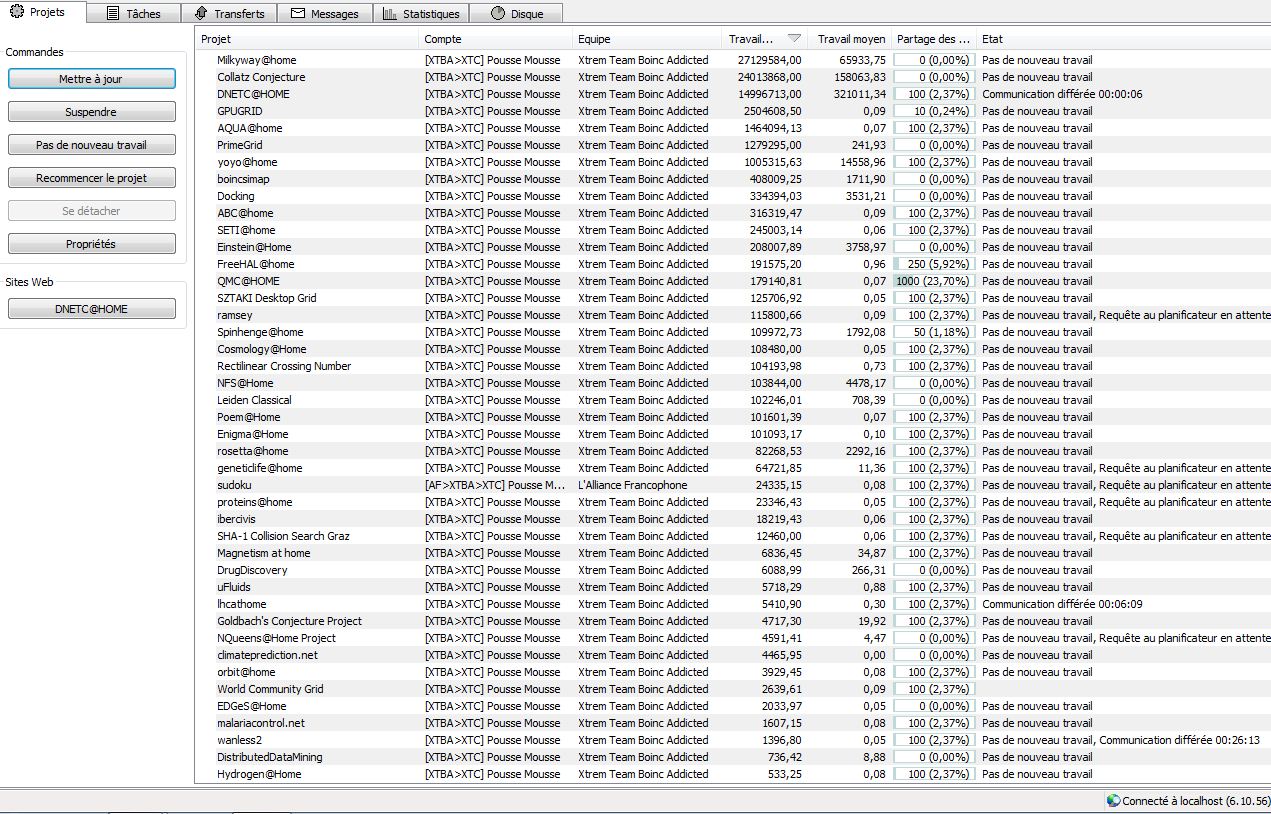Viewport: 1271px width, 814px height.
Task: Open the DNETC@HOME website button
Action: 91,309
